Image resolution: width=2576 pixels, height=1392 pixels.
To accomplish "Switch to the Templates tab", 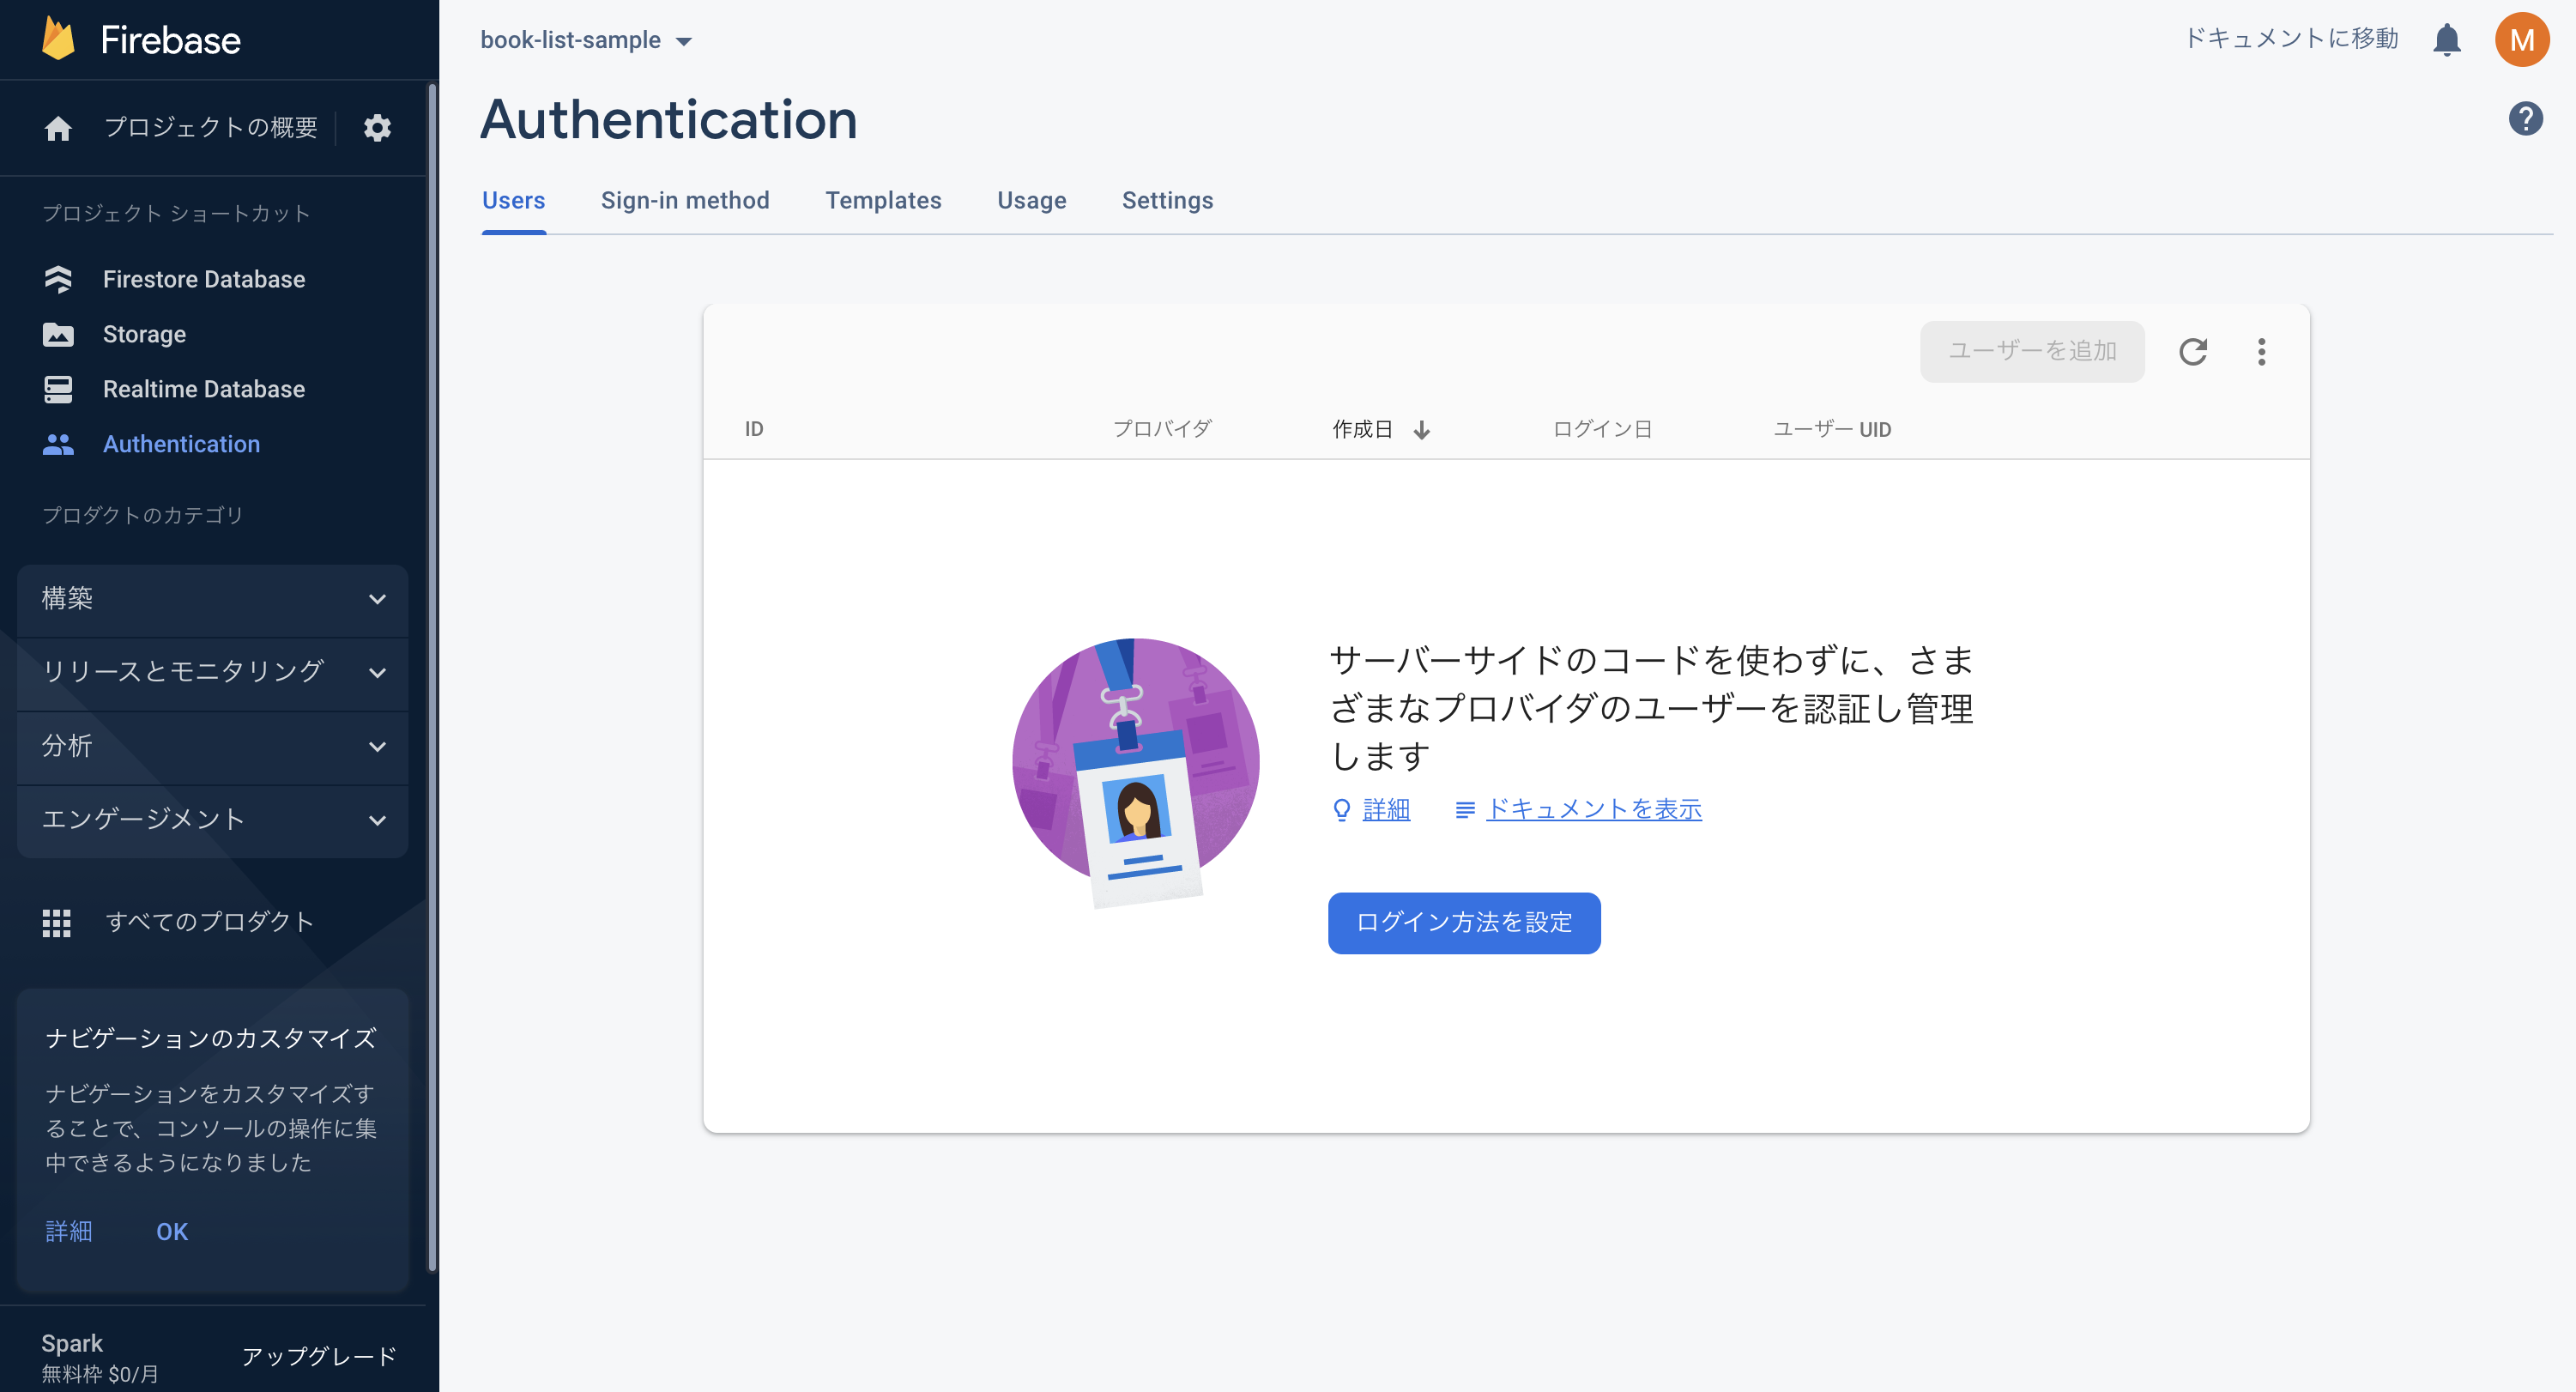I will [x=883, y=200].
